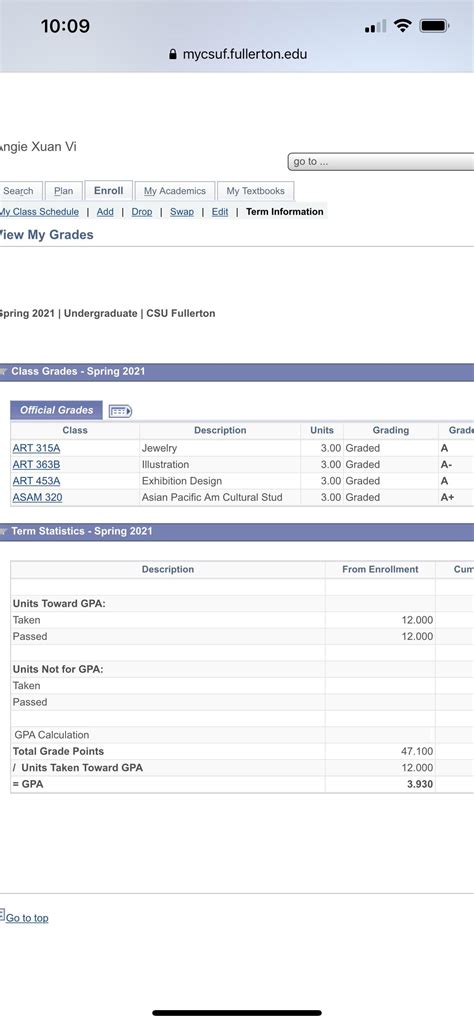Click the Exhibition Design description cell
The image size is (474, 1025).
220,481
